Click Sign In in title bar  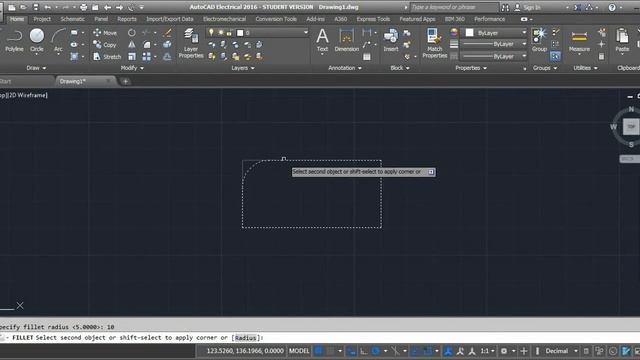[x=532, y=7]
